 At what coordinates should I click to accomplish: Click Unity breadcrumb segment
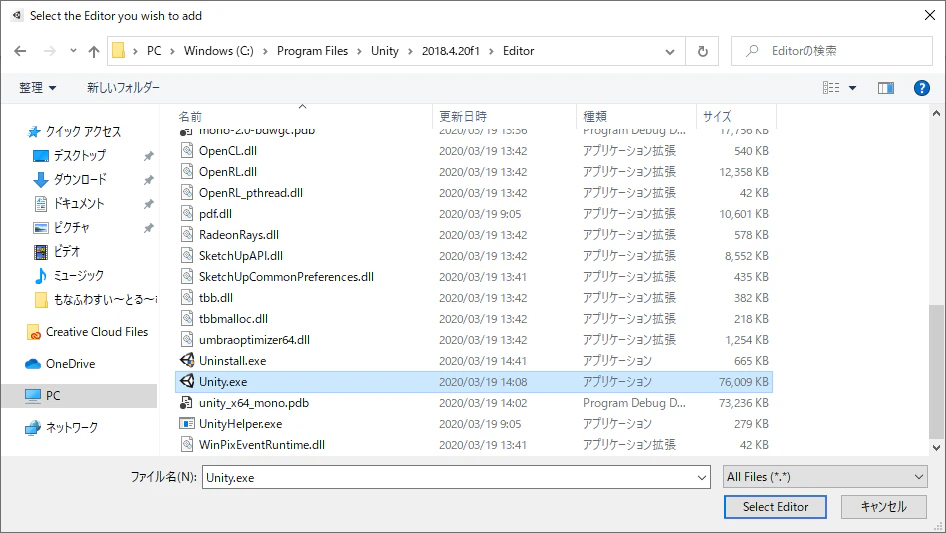click(384, 51)
